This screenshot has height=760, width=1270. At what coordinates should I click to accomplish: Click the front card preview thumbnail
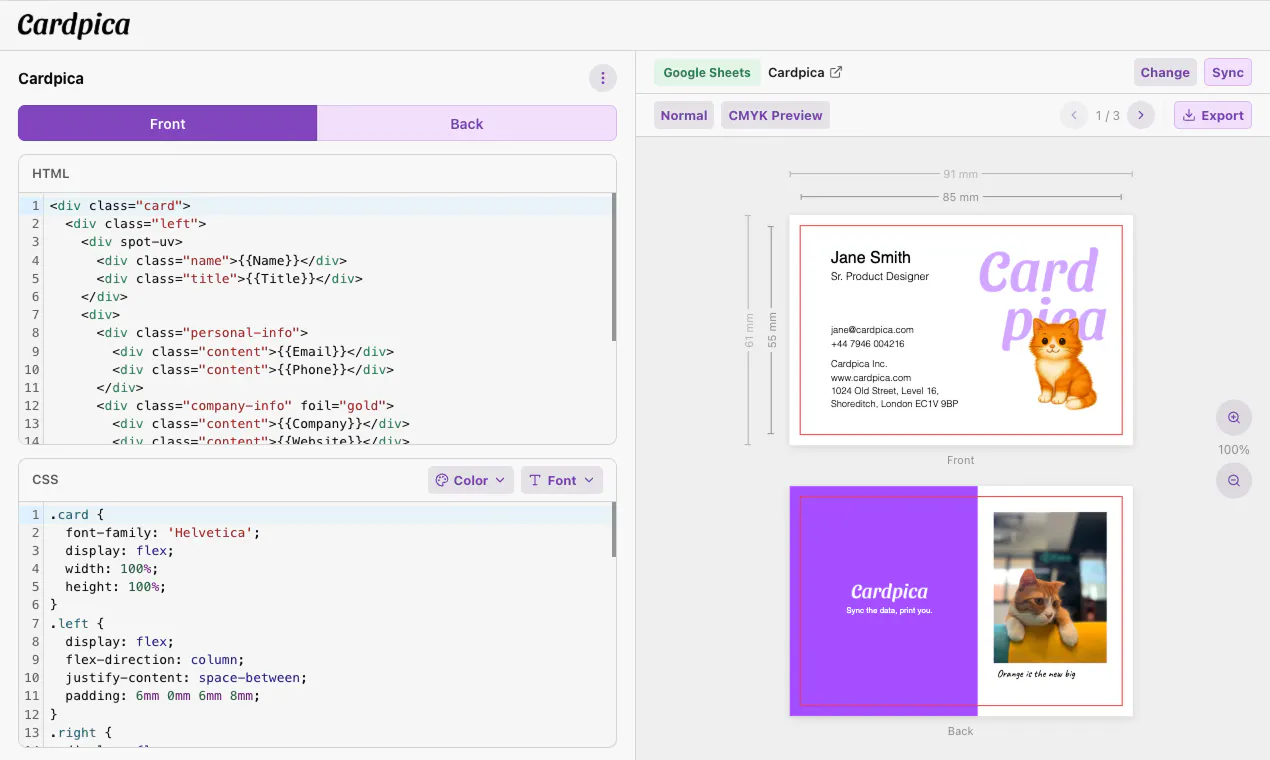tap(961, 330)
